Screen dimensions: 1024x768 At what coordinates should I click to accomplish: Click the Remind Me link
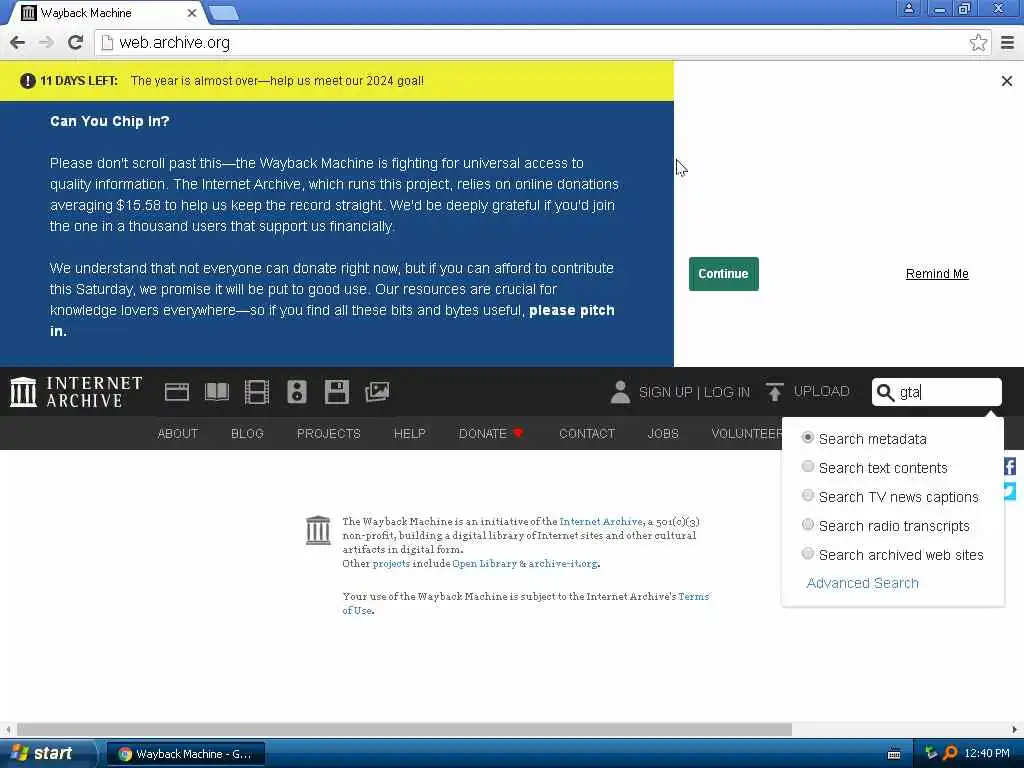point(937,274)
